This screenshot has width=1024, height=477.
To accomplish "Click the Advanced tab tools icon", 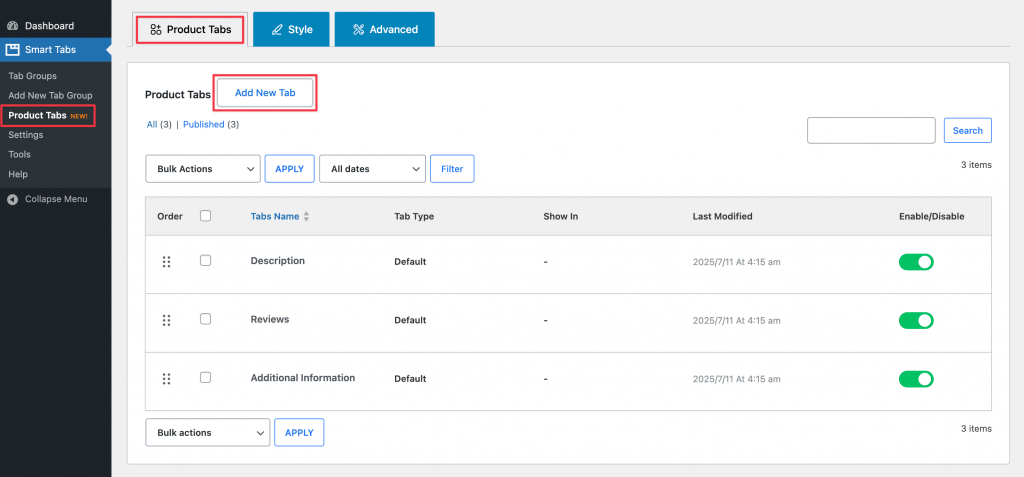I will pos(359,29).
